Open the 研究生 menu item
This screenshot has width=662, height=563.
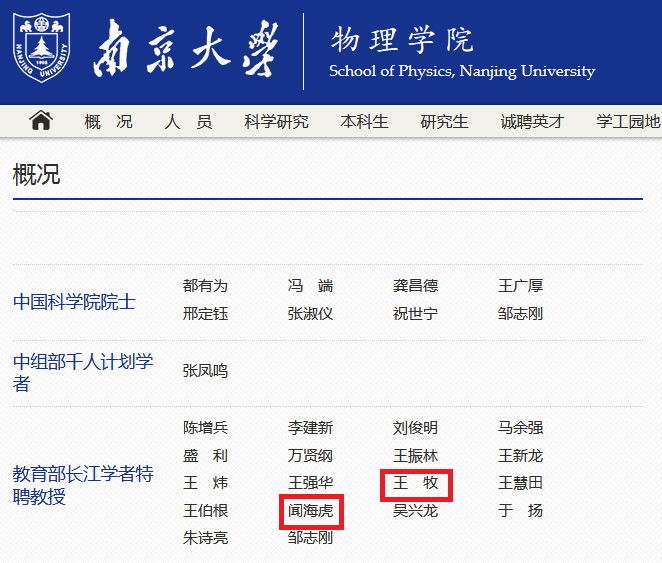coord(444,122)
